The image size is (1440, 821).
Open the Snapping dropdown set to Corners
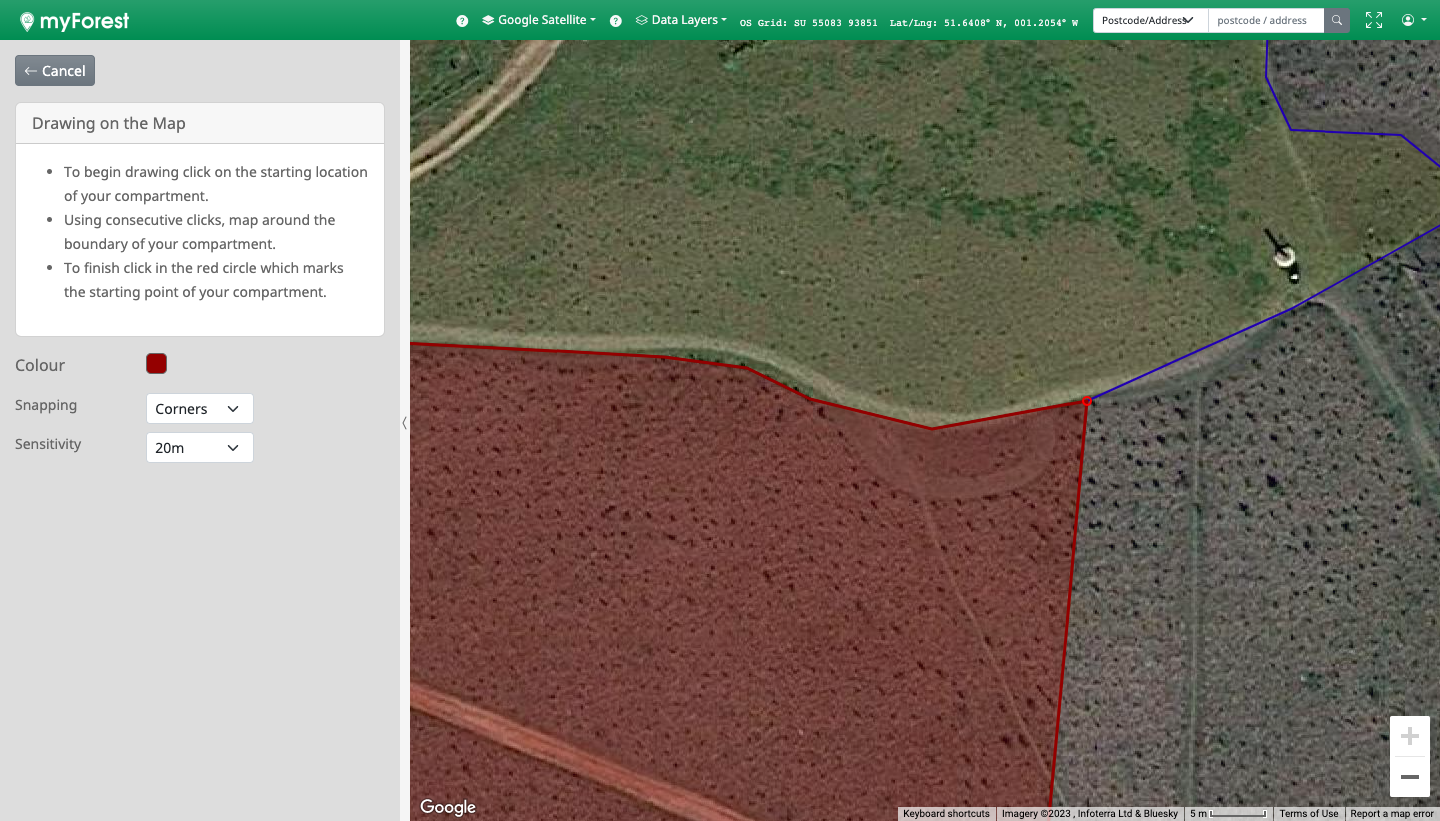pyautogui.click(x=199, y=409)
